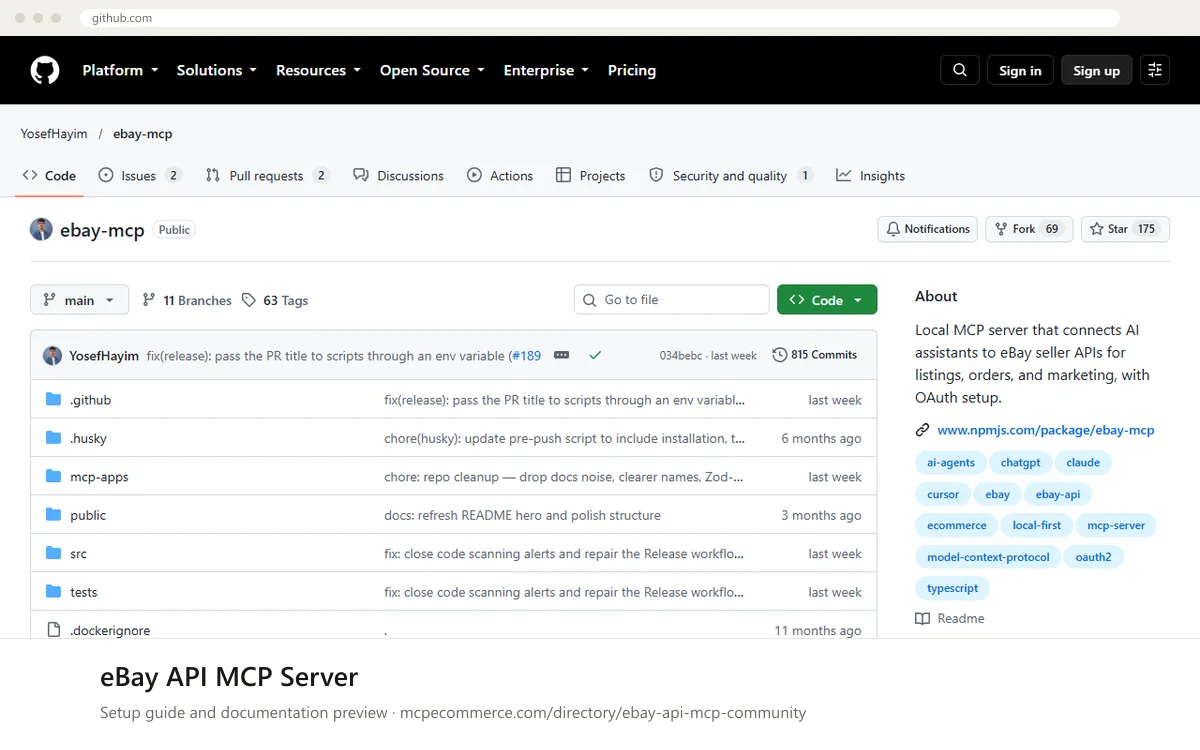Open the mcp-apps folder name
1200x750 pixels.
pos(99,477)
